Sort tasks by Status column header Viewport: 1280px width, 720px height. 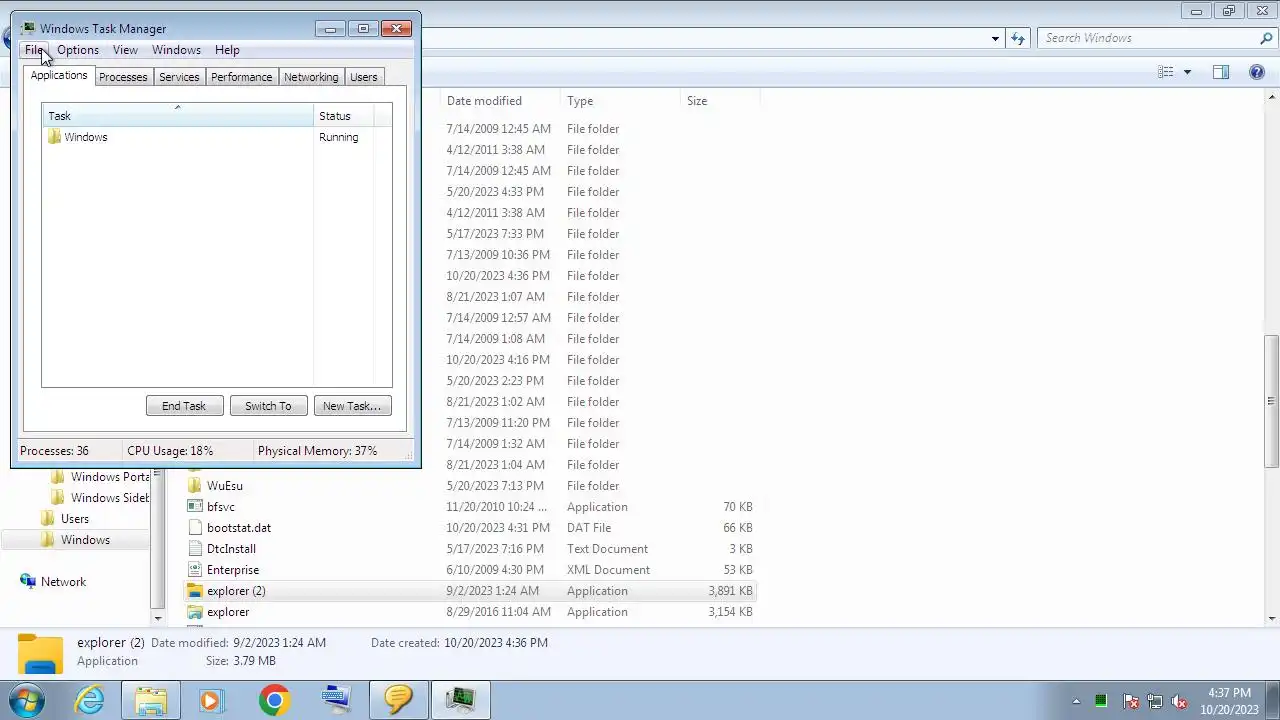click(x=344, y=116)
